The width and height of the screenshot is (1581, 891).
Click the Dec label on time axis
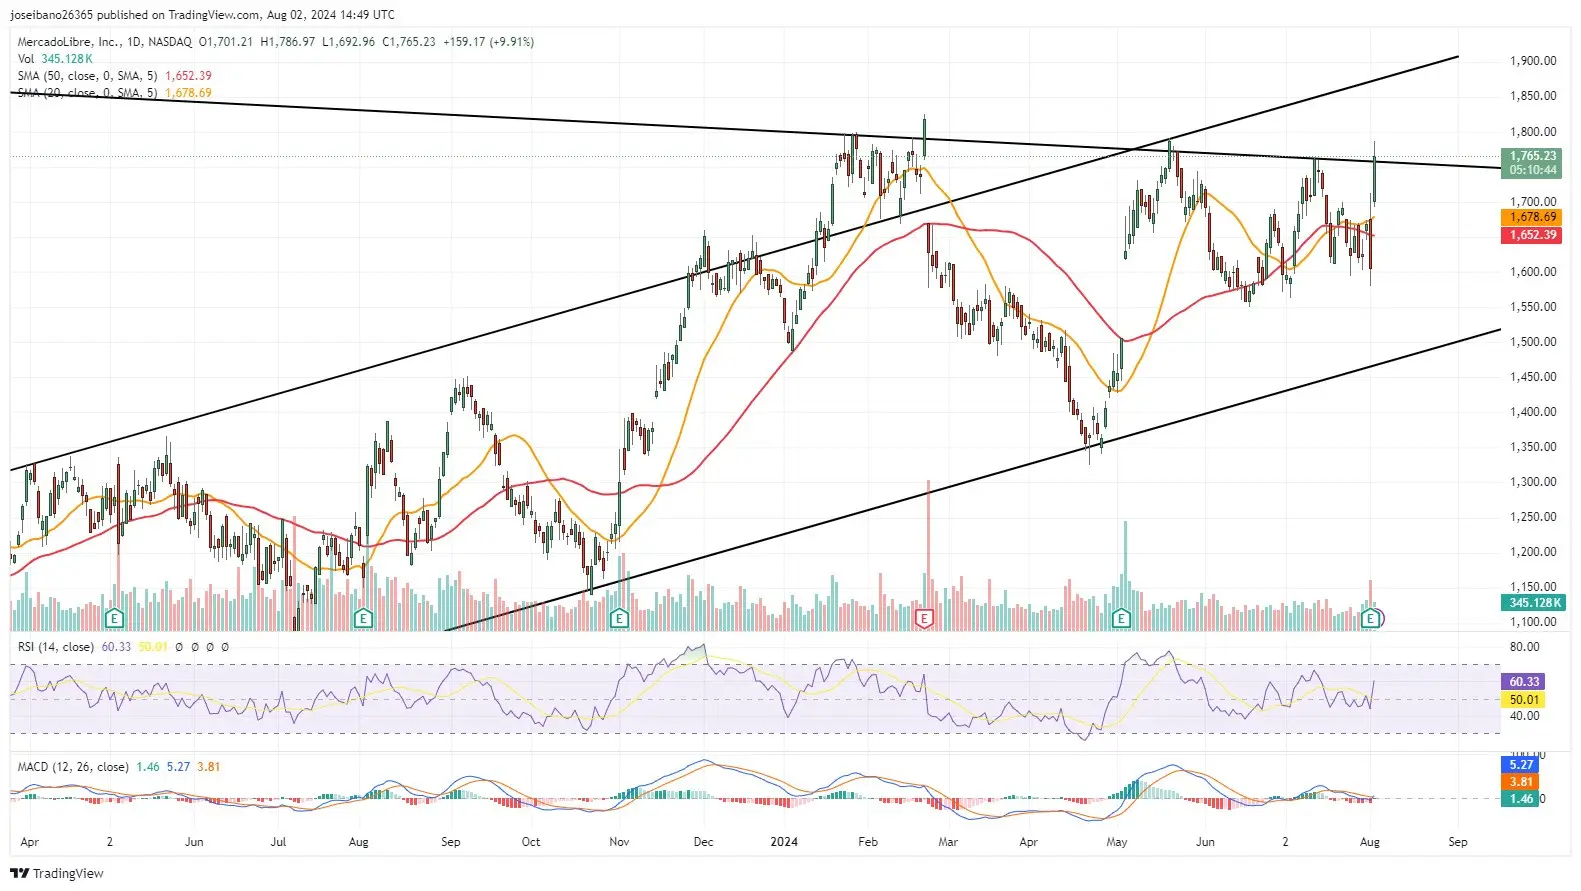703,842
